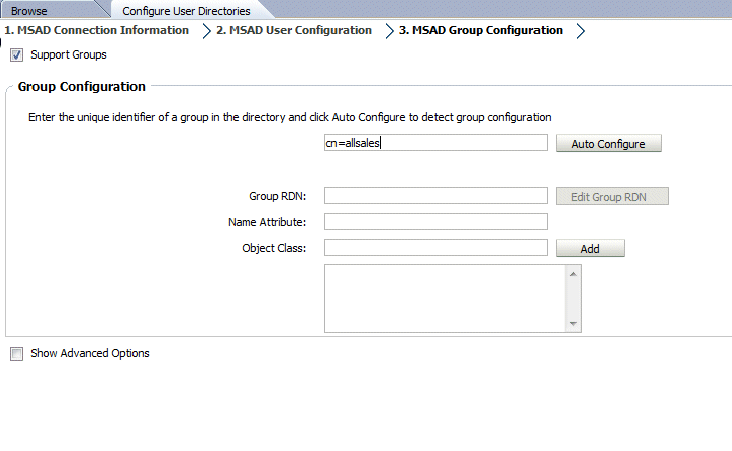The width and height of the screenshot is (732, 451).
Task: Click the Edit Group RDN button
Action: tap(611, 196)
